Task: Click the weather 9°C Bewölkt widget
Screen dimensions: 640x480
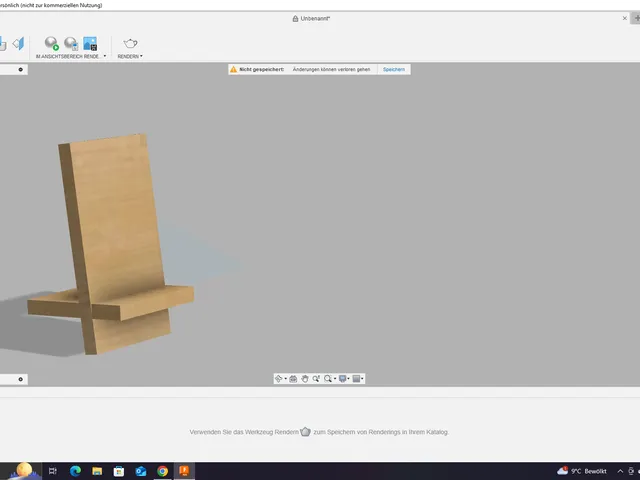Action: 582,471
